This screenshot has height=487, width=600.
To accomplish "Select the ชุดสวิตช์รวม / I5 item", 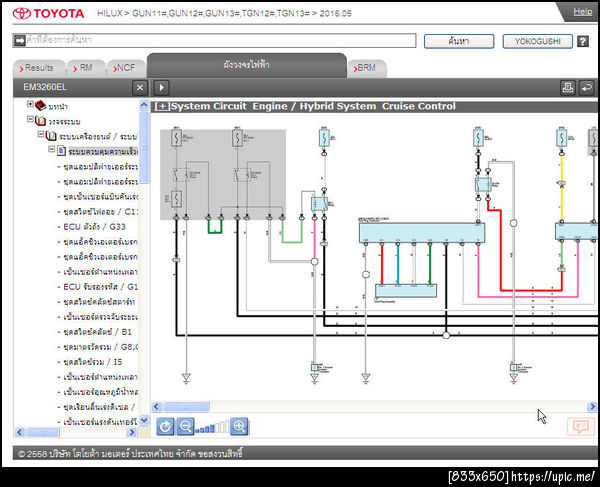I will 92,362.
